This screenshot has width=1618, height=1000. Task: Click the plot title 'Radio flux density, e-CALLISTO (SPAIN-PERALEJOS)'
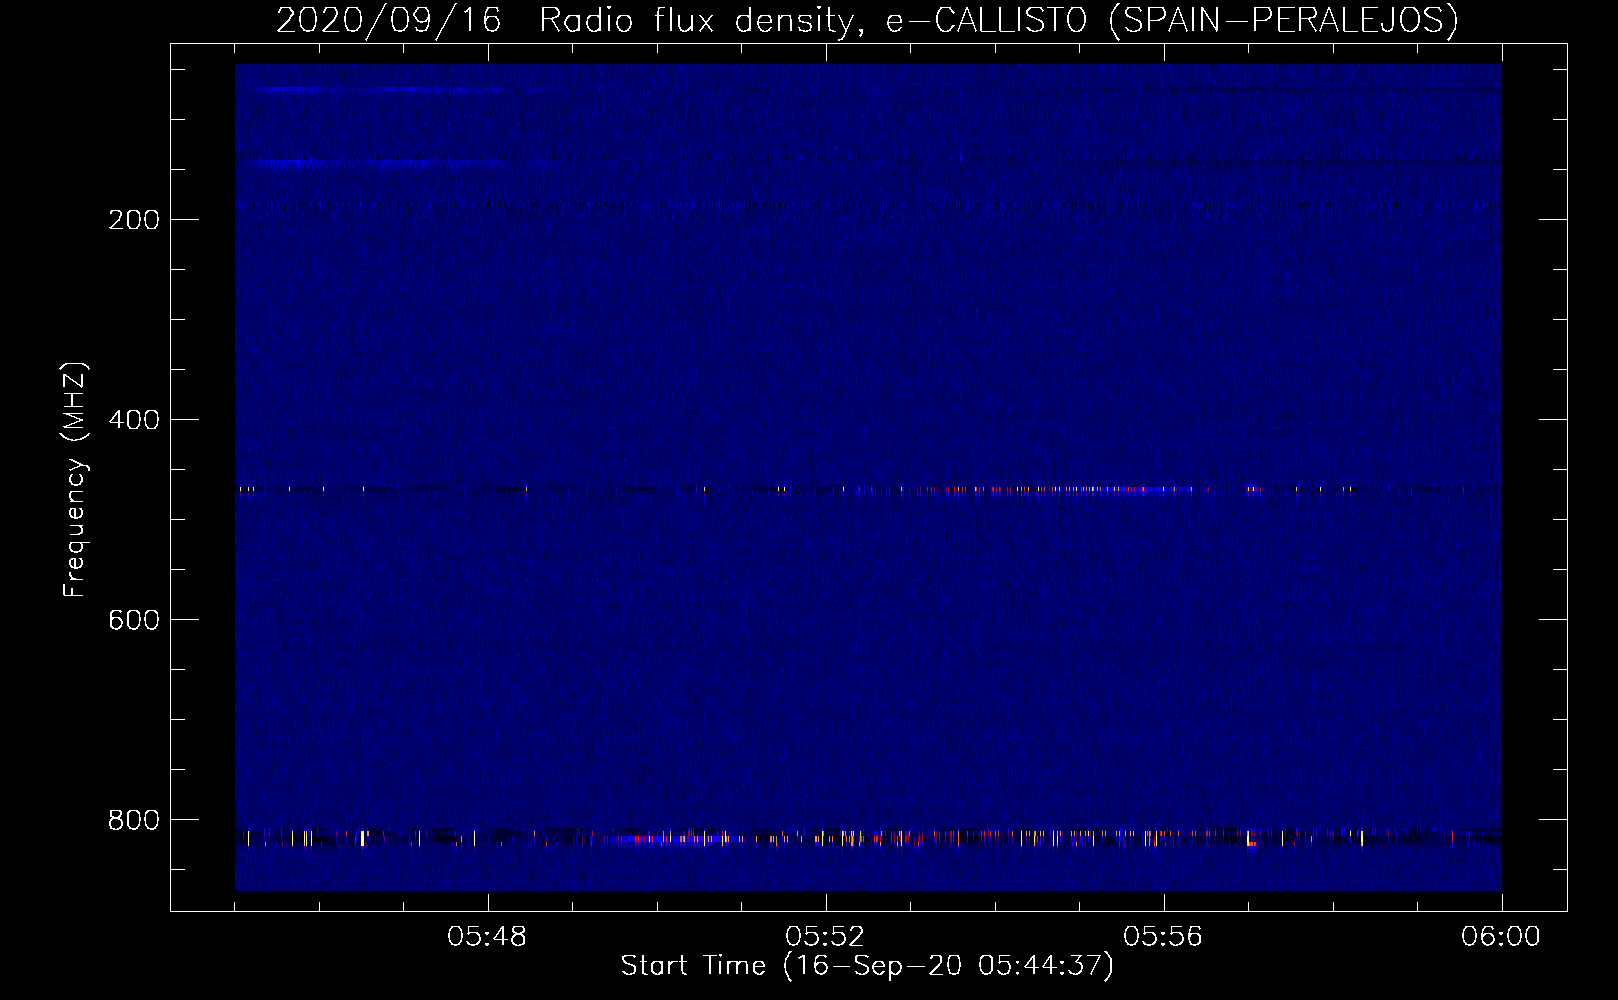coord(998,21)
